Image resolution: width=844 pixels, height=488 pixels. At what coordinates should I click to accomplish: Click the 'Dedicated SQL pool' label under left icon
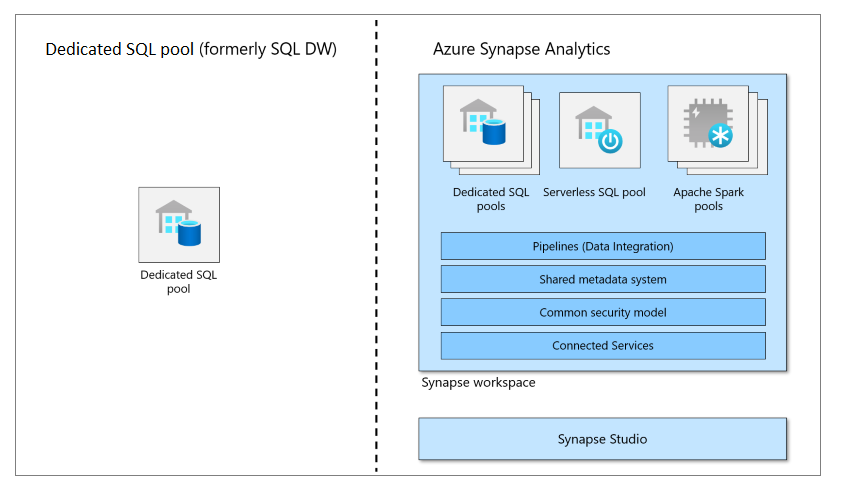(179, 281)
